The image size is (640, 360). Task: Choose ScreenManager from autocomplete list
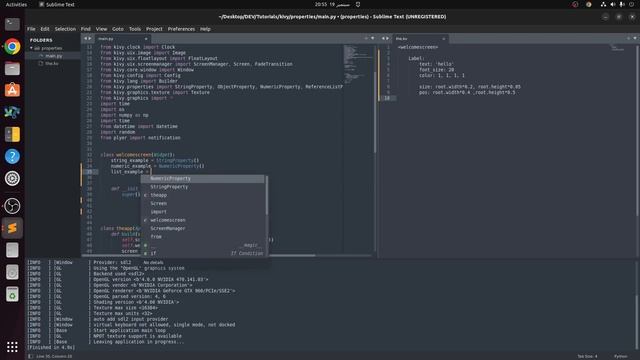point(203,229)
